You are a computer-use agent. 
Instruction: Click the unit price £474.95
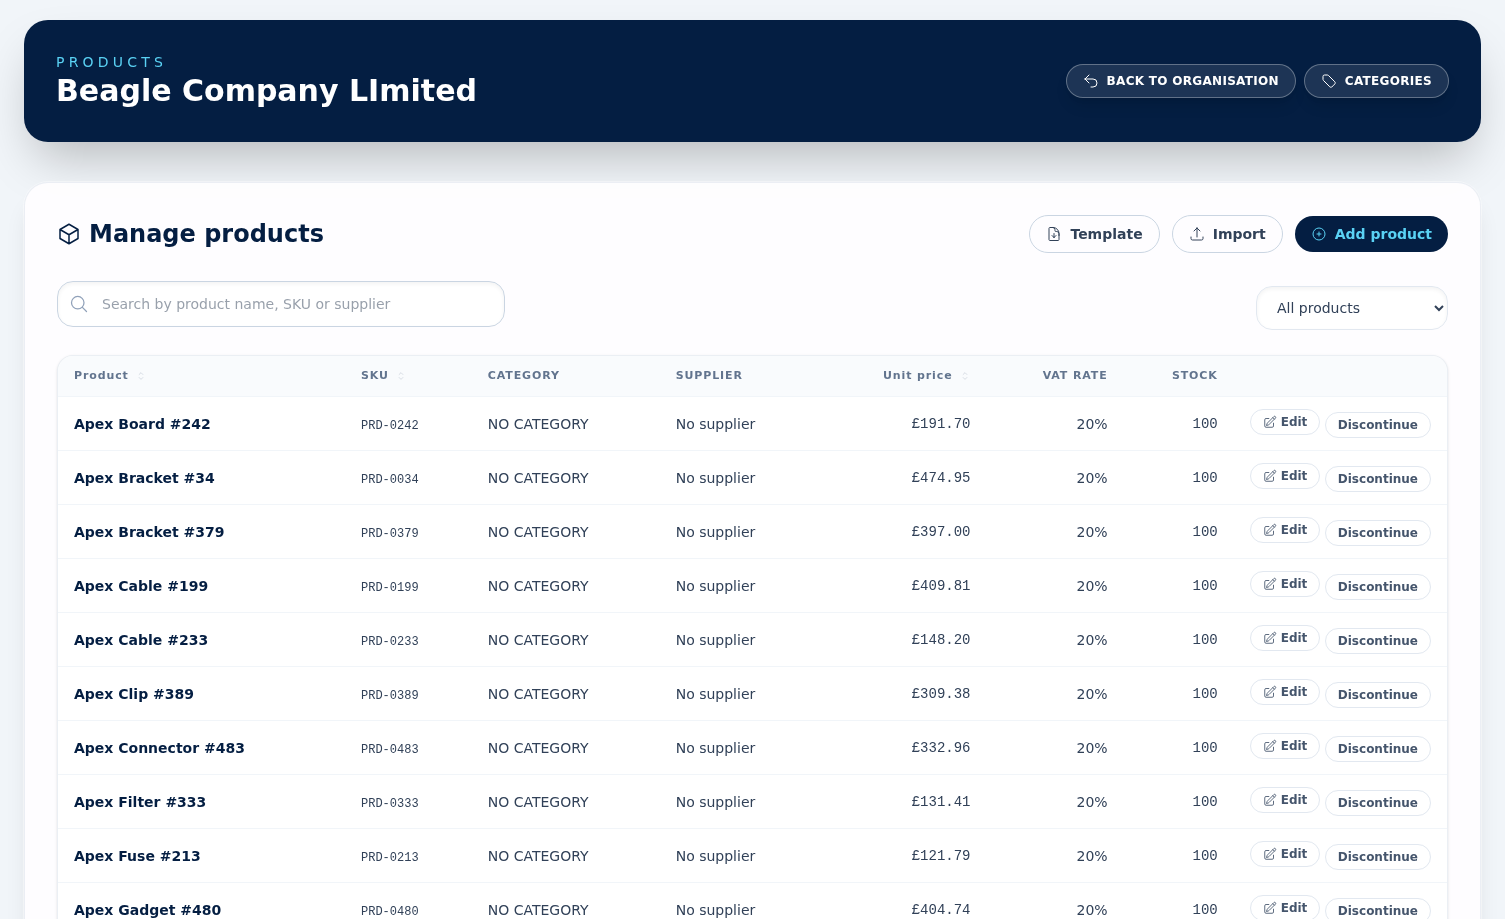point(941,478)
